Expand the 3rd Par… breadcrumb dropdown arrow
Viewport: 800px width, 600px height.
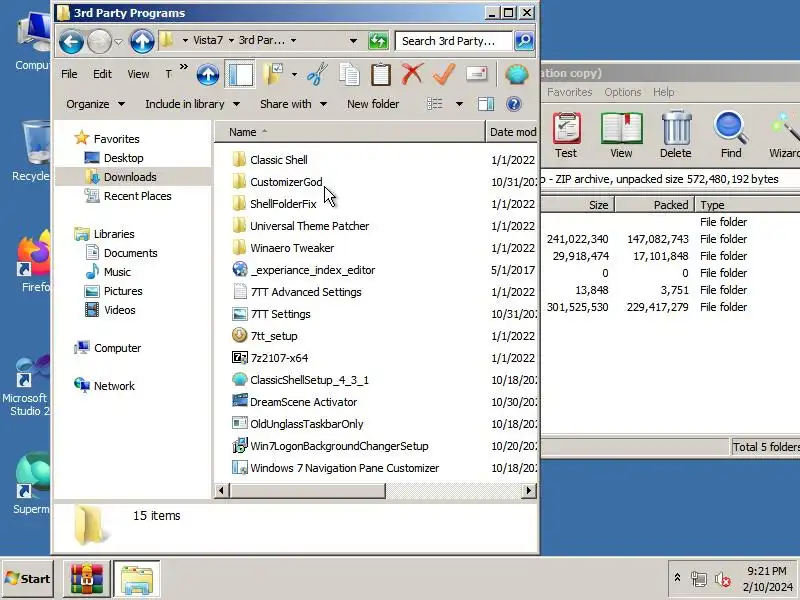click(x=293, y=40)
